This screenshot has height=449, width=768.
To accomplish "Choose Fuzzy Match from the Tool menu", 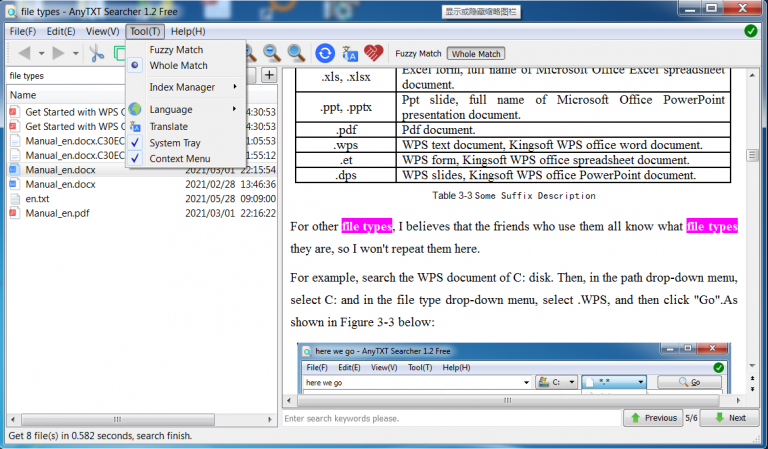I will (x=176, y=49).
